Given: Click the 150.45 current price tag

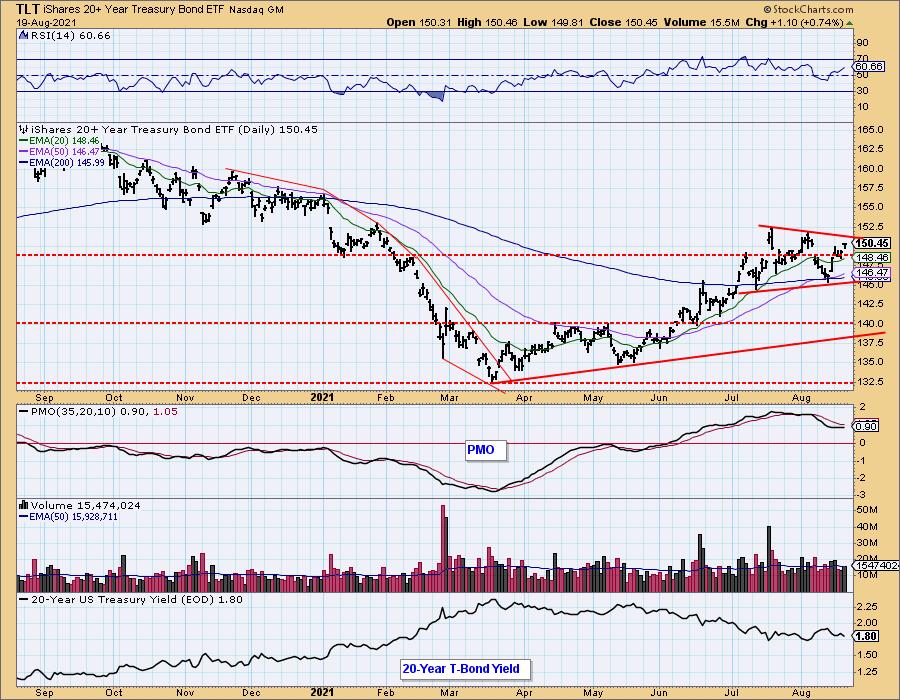Looking at the screenshot, I should (872, 243).
